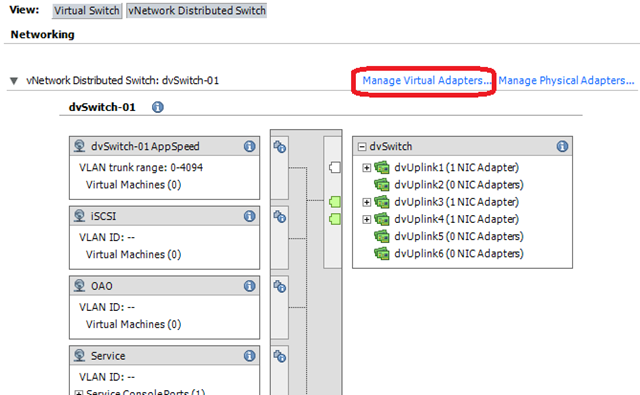Viewport: 640px width, 395px height.
Task: Select the dvSwitch-01 AppSpeed port group title
Action: [x=145, y=146]
